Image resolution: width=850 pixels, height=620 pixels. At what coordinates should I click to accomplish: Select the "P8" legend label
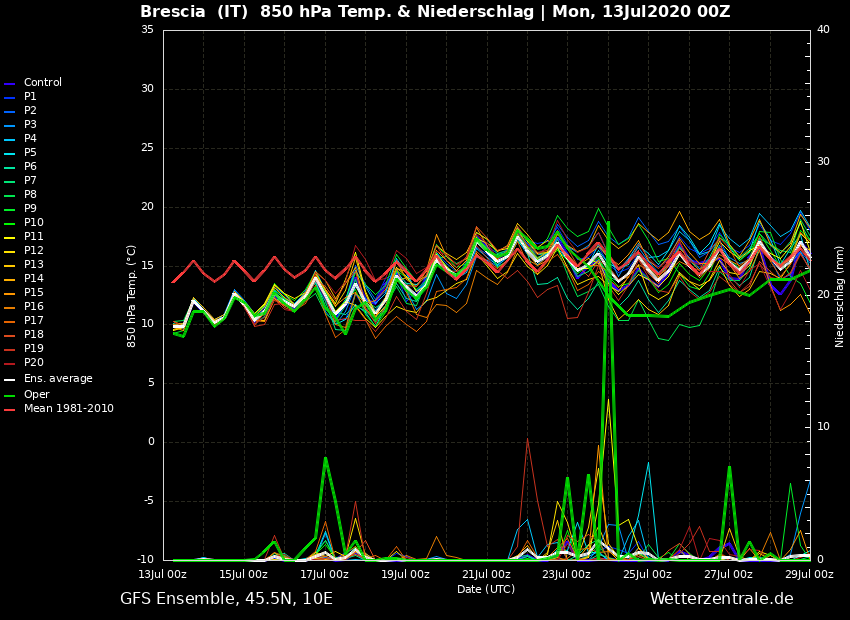tap(30, 195)
